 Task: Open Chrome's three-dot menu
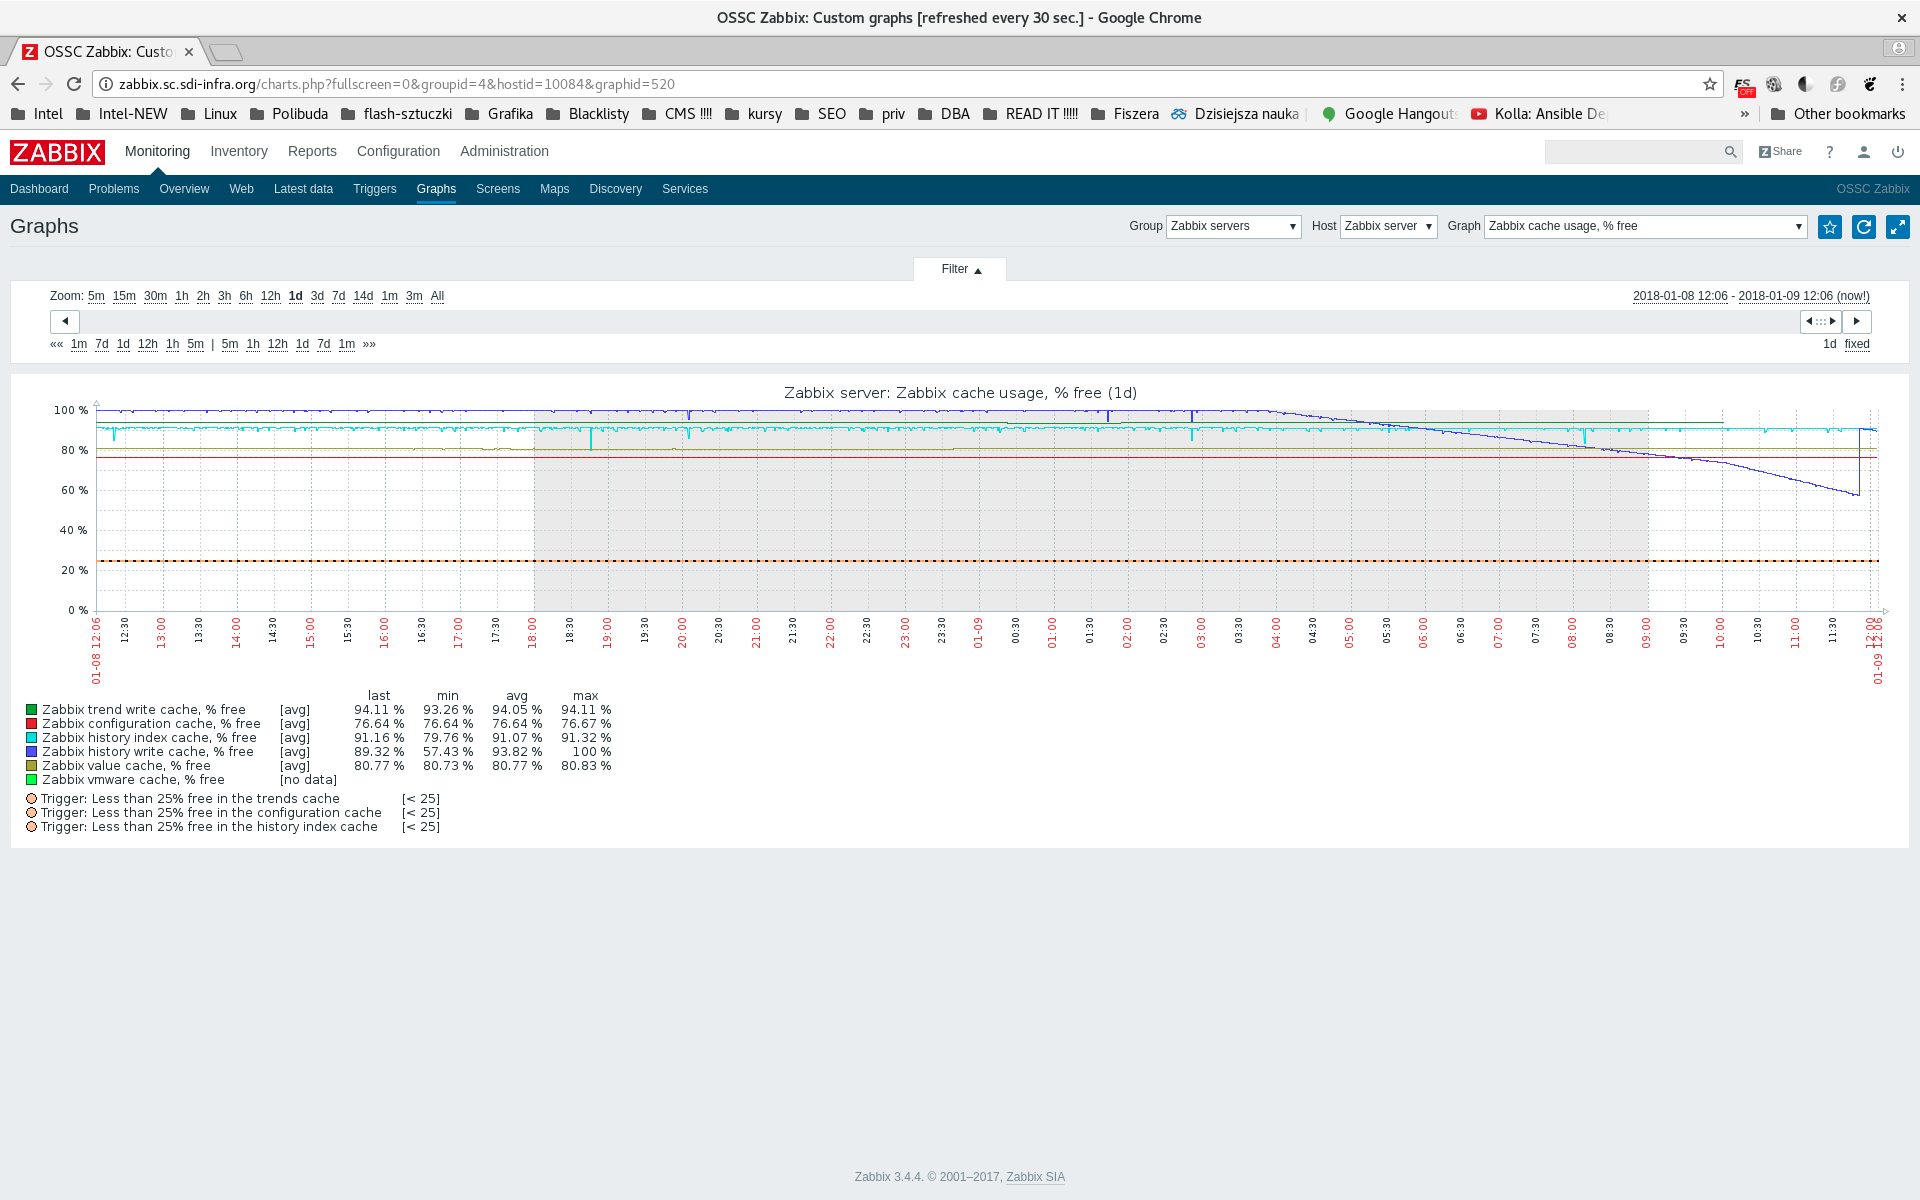(1902, 84)
